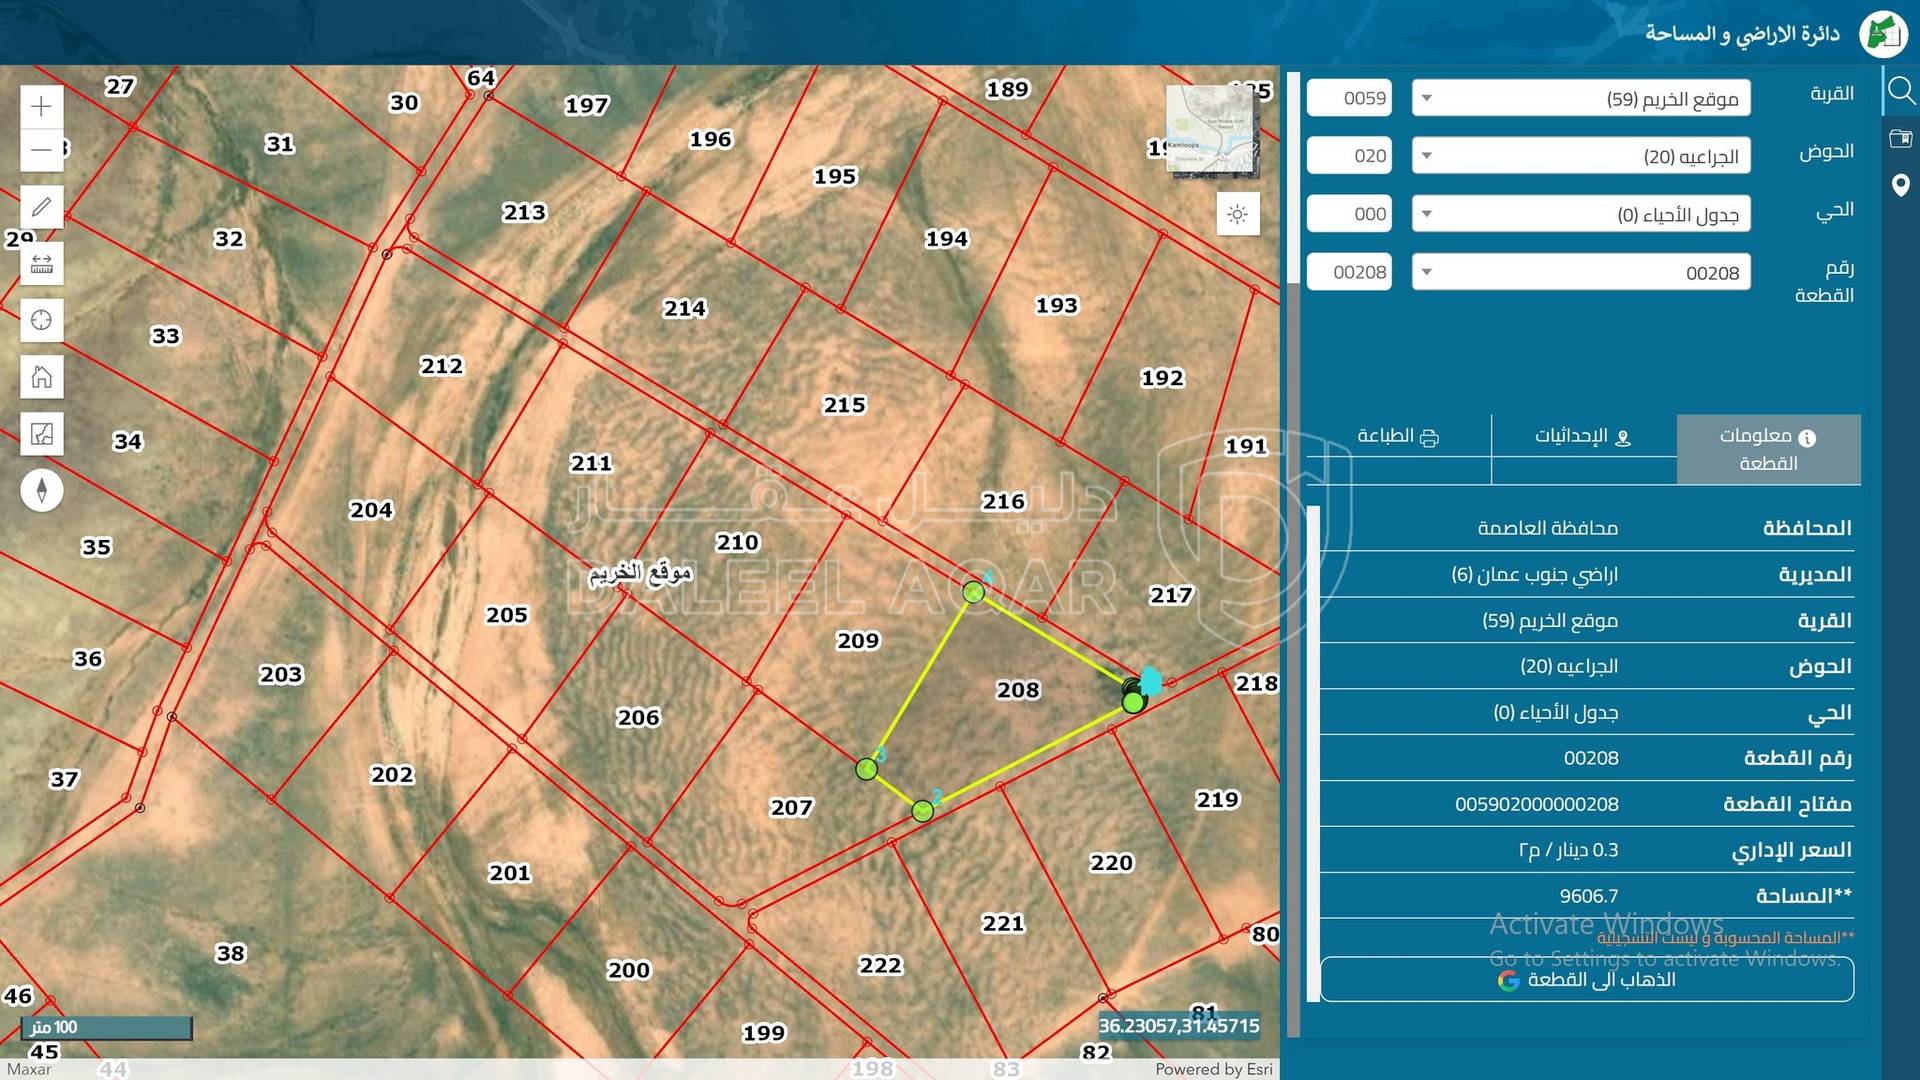This screenshot has width=1920, height=1080.
Task: Reset orientation with compass icon
Action: click(x=41, y=490)
